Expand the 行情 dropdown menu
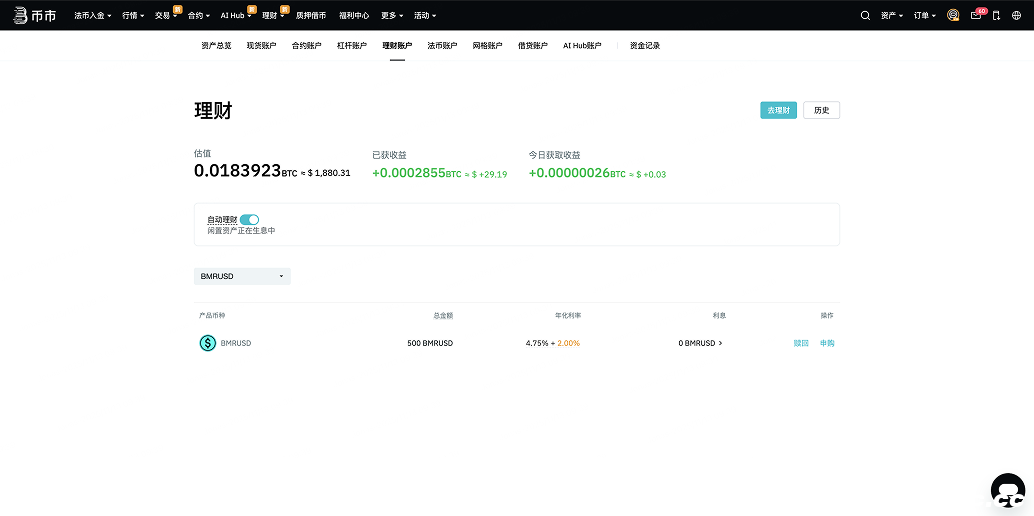Screen dimensions: 1034x516 [133, 15]
